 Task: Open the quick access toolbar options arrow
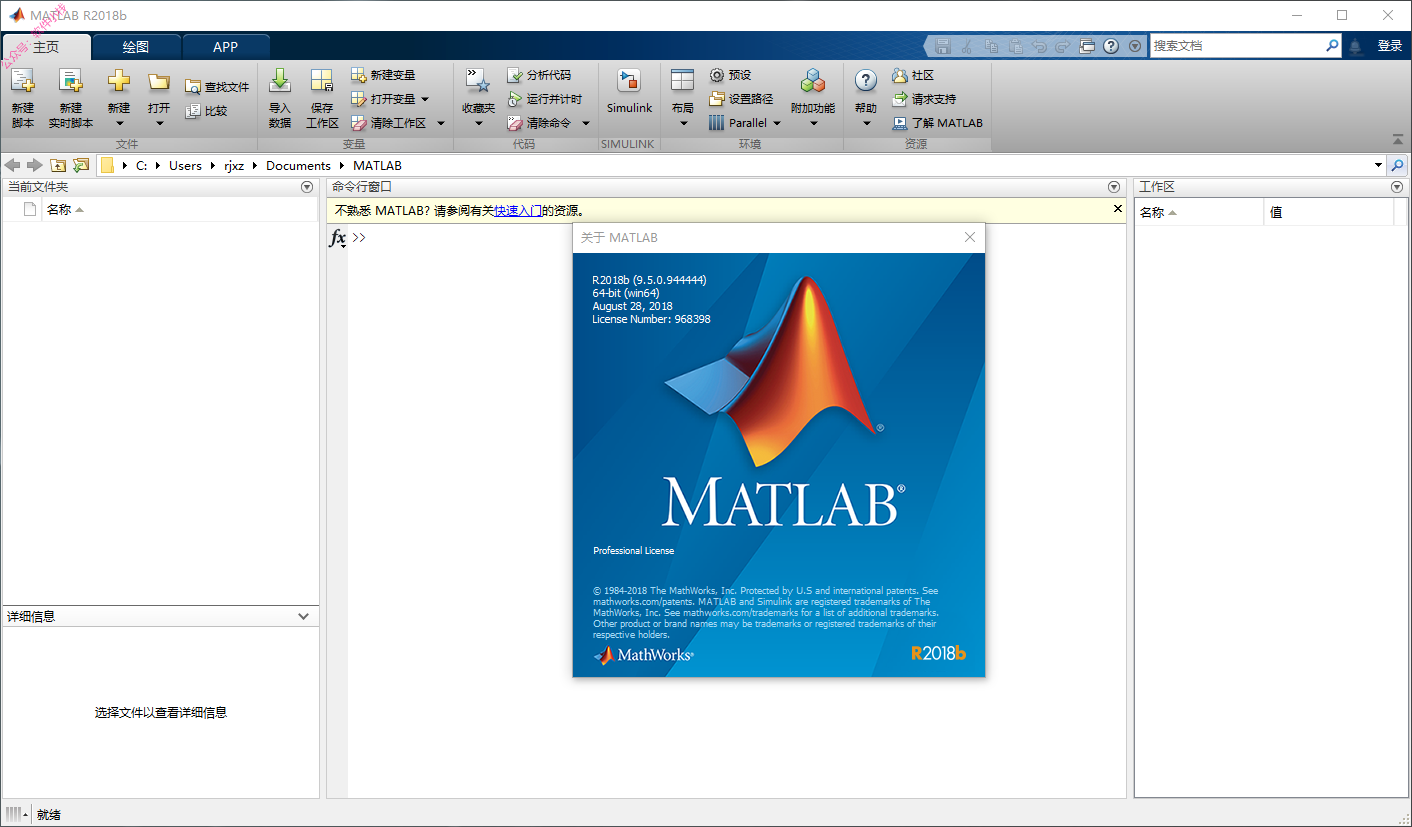coord(1135,46)
